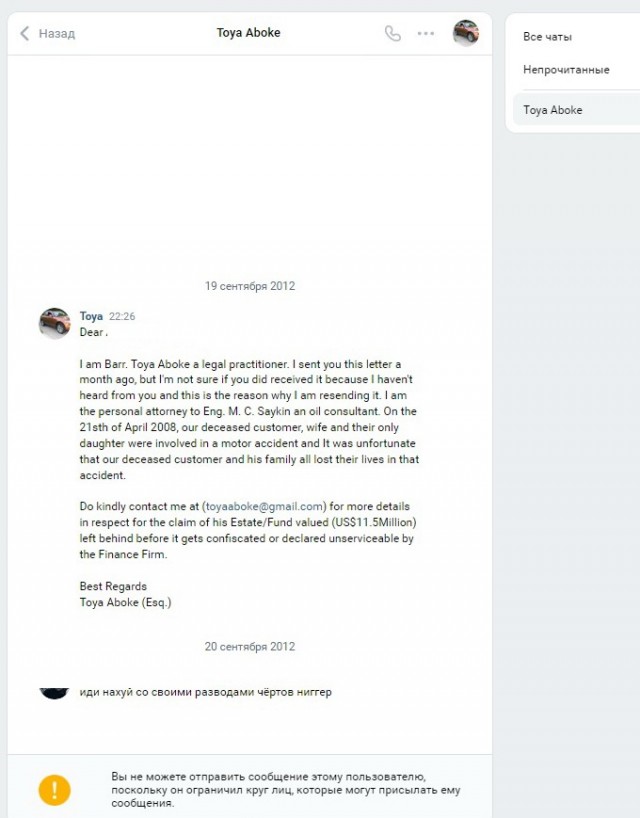
Task: Open Toya sender name link at 22:26
Action: pos(91,316)
